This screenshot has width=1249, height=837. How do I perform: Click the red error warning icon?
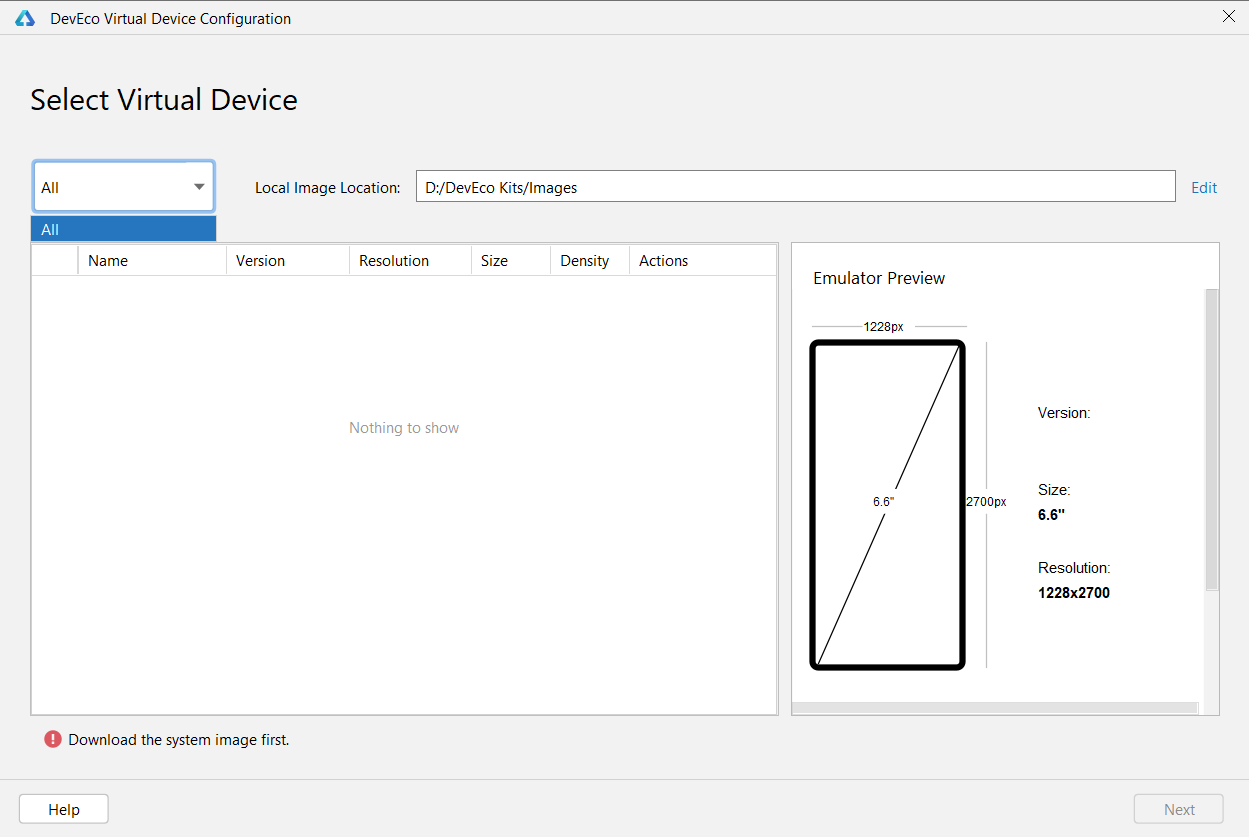click(53, 739)
